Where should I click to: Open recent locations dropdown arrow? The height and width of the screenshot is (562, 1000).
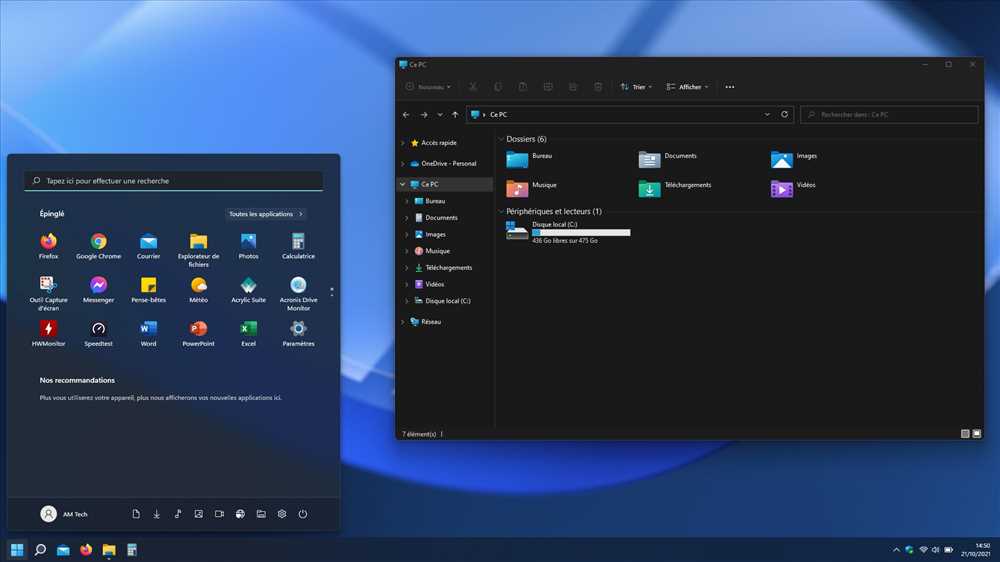439,115
